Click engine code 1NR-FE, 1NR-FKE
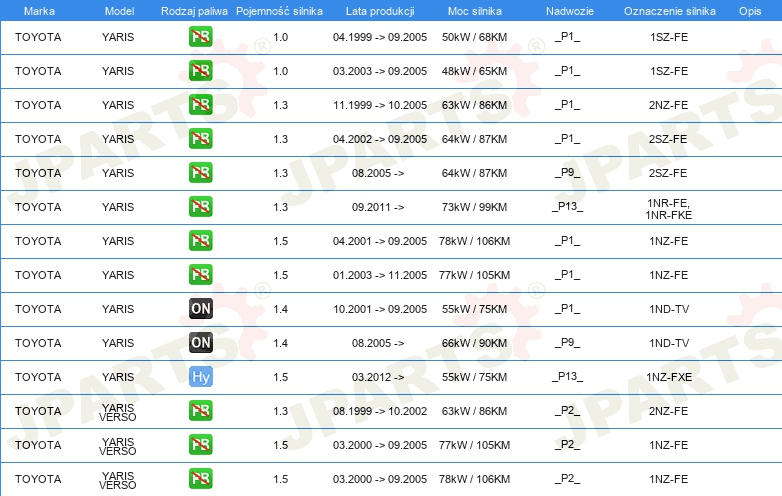 (669, 209)
